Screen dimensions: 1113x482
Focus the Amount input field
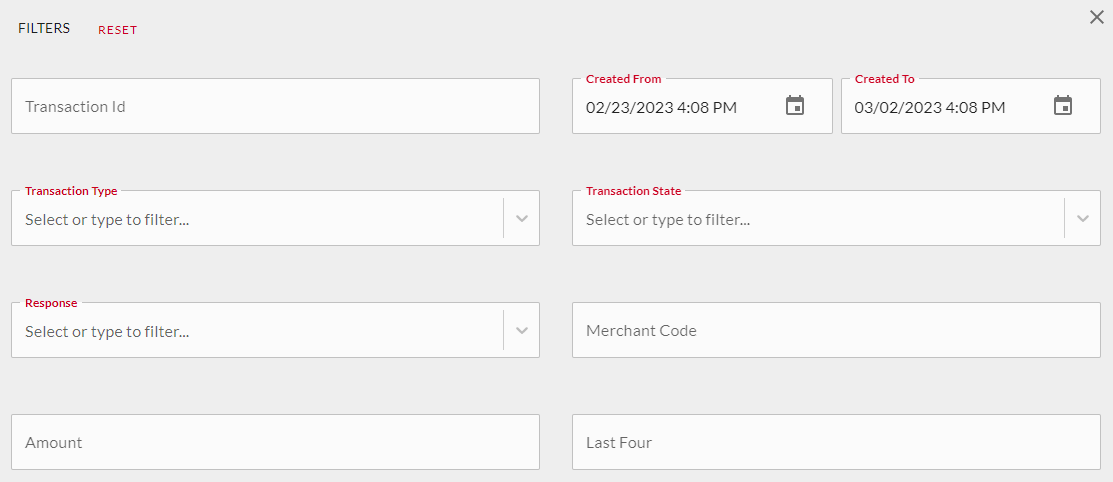pyautogui.click(x=275, y=442)
